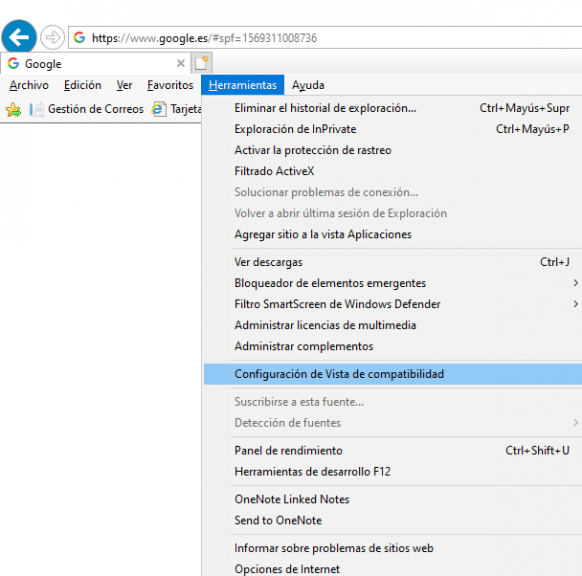Click the blue Back arrow button

(x=19, y=37)
